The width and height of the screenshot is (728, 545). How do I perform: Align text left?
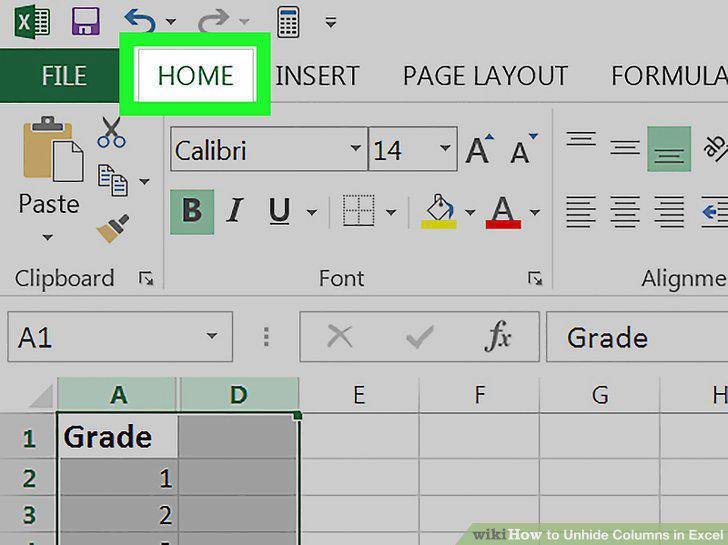581,212
